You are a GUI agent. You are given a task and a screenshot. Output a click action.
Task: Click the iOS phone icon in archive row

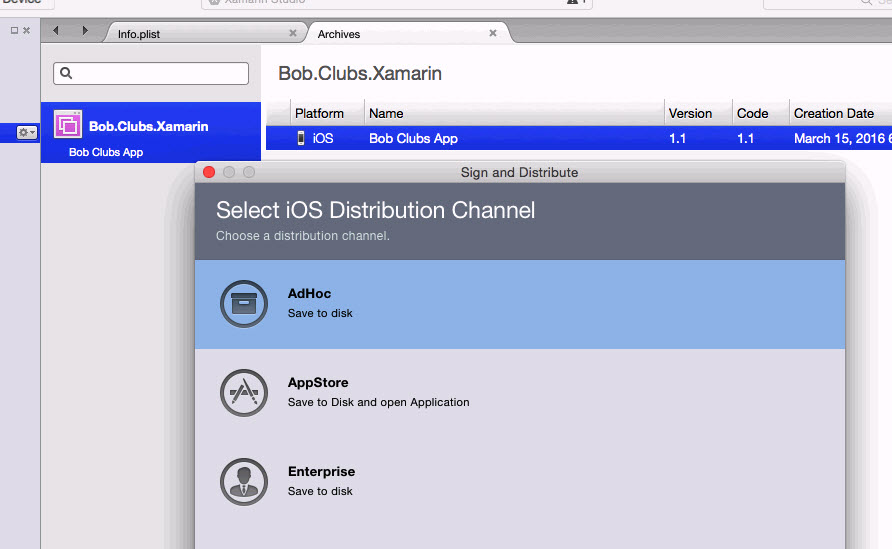pos(301,138)
